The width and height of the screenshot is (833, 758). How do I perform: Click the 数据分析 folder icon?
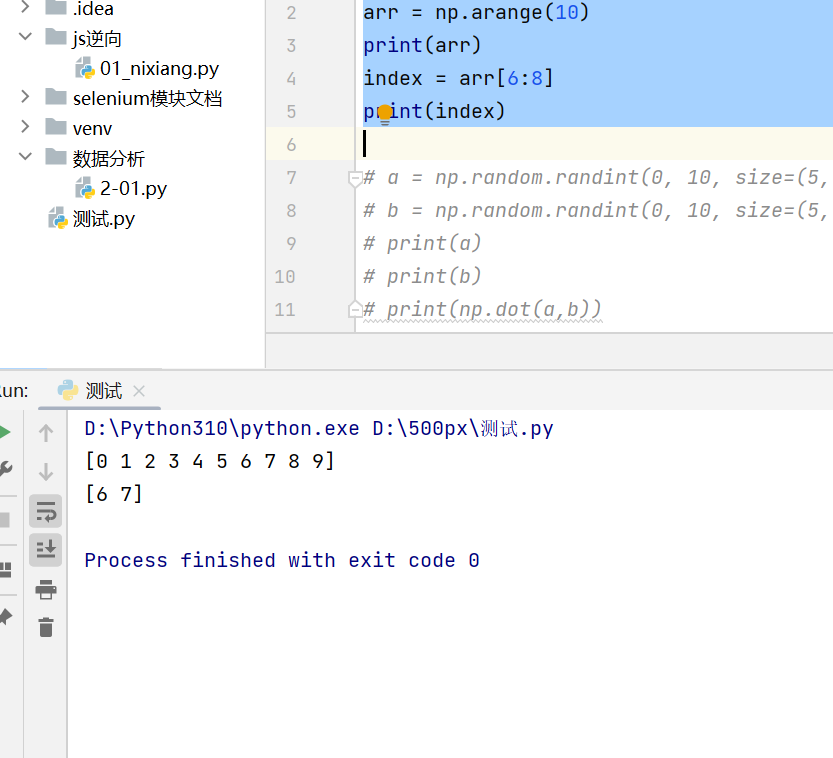point(56,157)
